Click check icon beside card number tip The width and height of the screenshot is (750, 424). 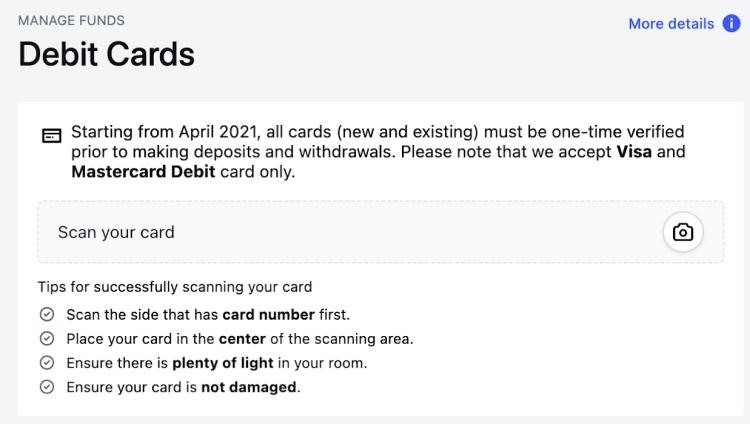pos(47,314)
